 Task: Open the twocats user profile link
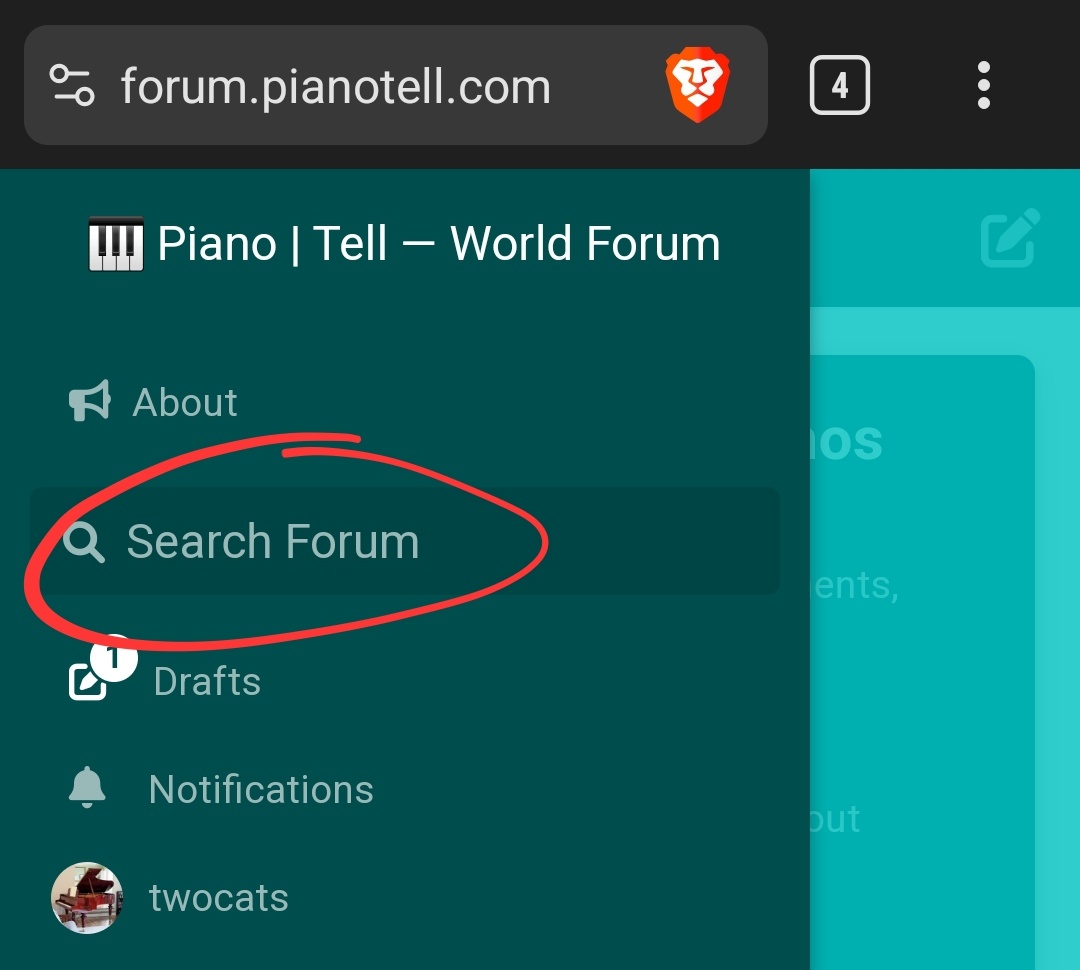pos(218,898)
